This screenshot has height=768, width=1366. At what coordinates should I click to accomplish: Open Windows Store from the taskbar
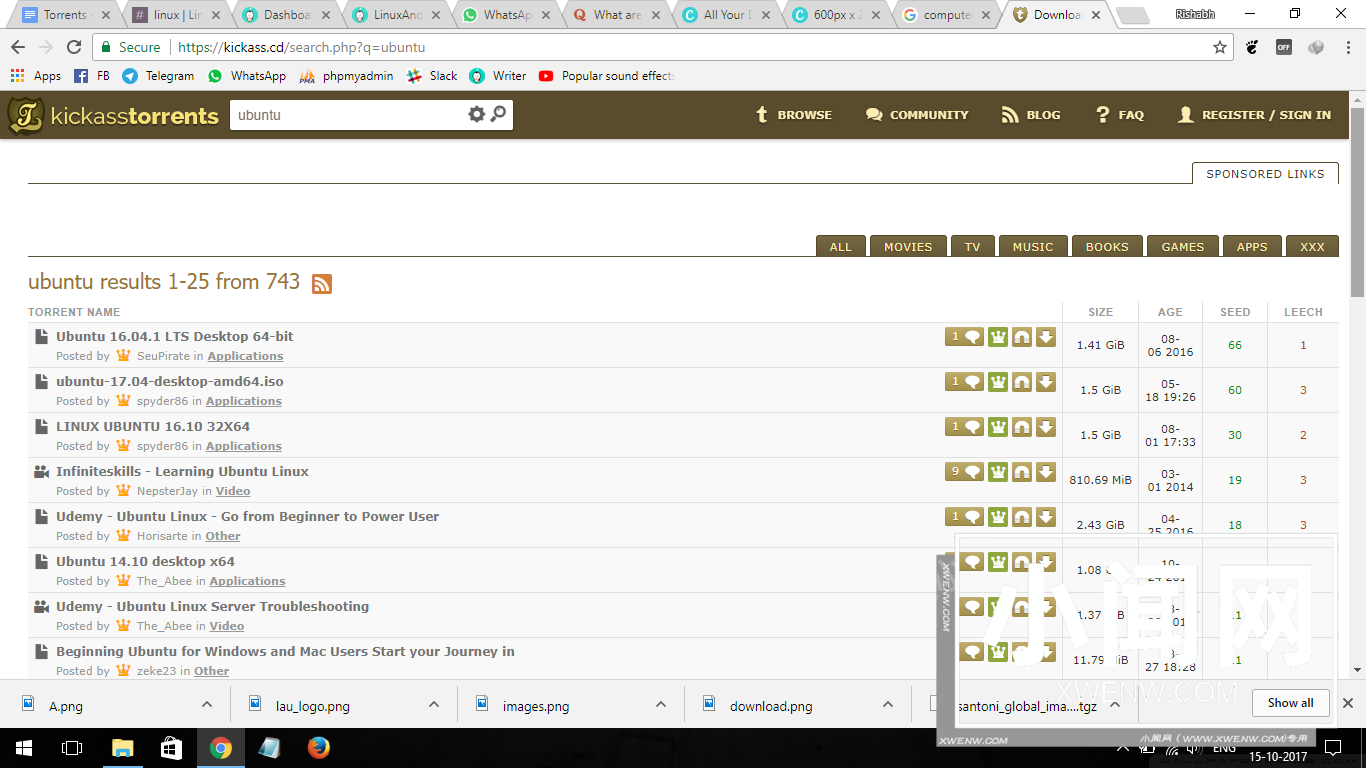171,747
